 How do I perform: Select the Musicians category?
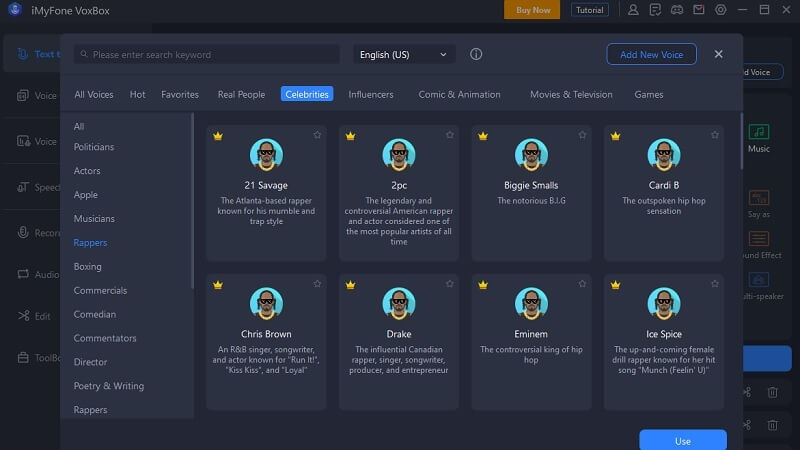(x=94, y=218)
